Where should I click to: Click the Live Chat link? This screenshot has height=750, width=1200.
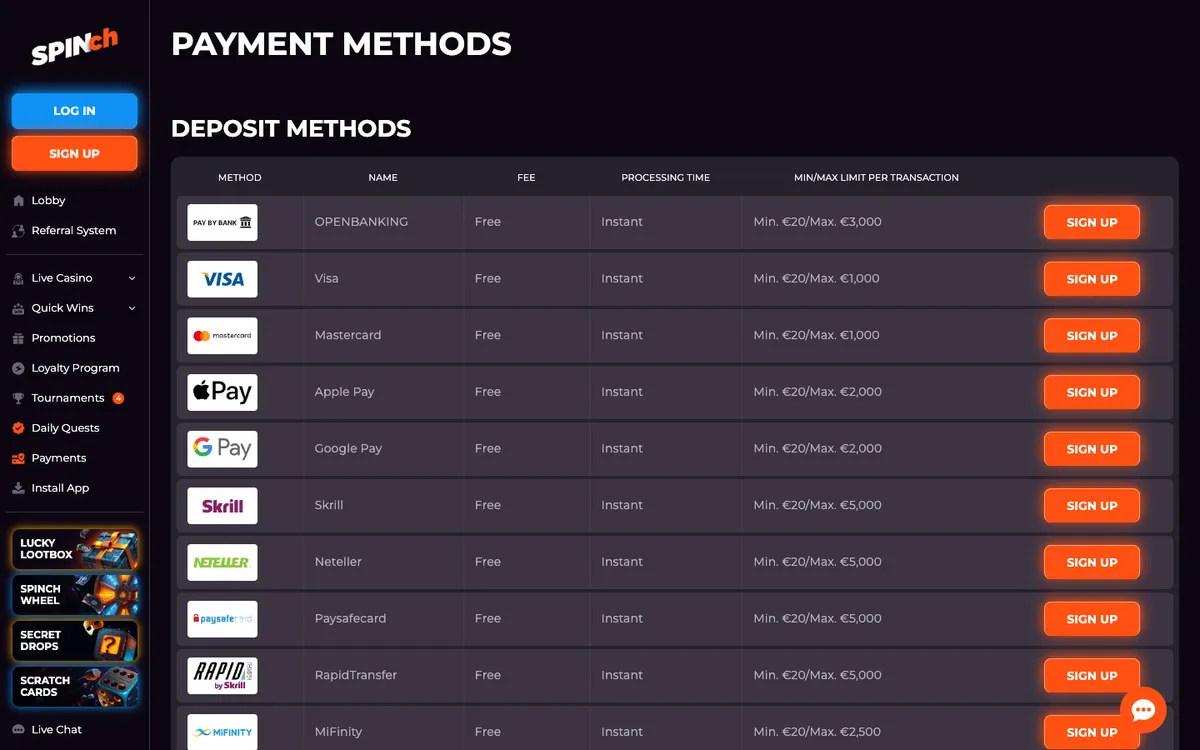coord(57,730)
